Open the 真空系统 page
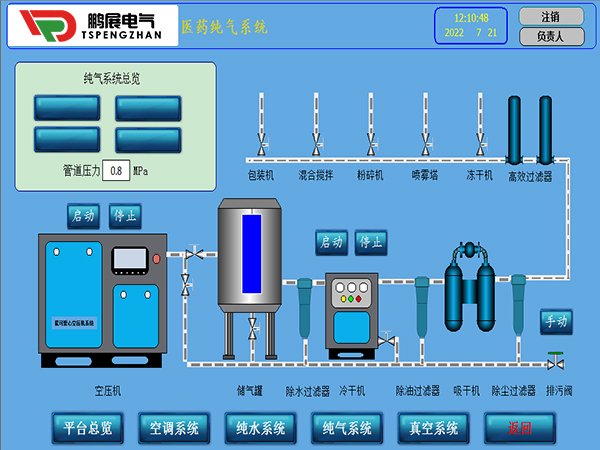The width and height of the screenshot is (600, 450). [x=433, y=428]
